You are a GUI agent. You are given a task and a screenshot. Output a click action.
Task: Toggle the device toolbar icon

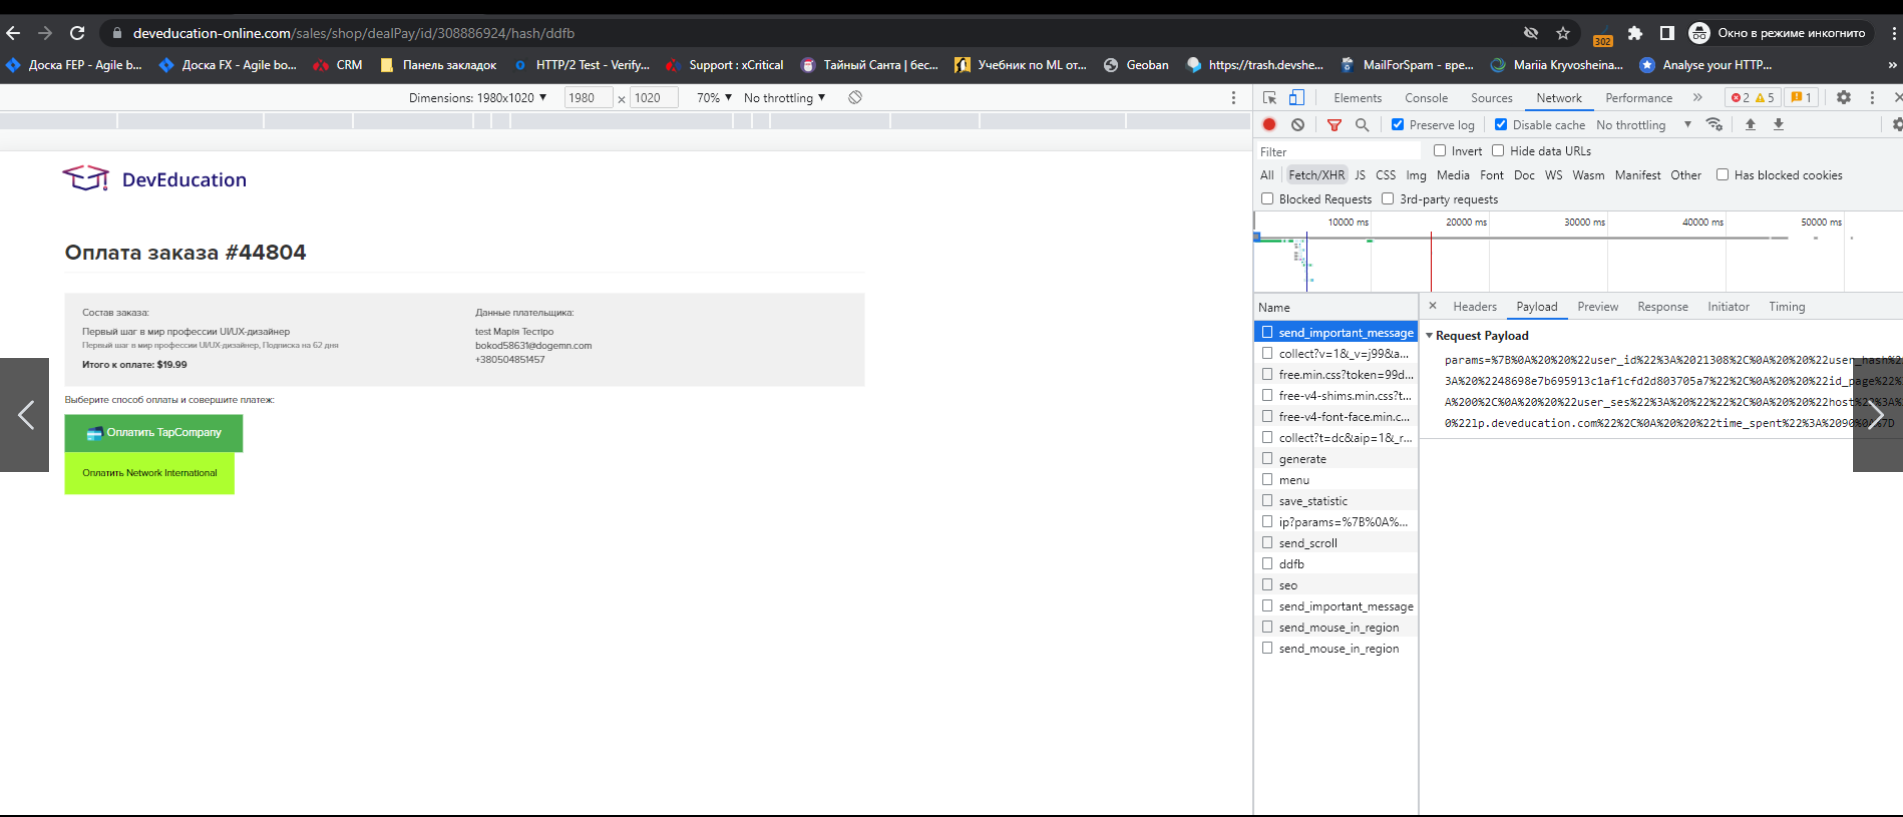(x=1296, y=98)
